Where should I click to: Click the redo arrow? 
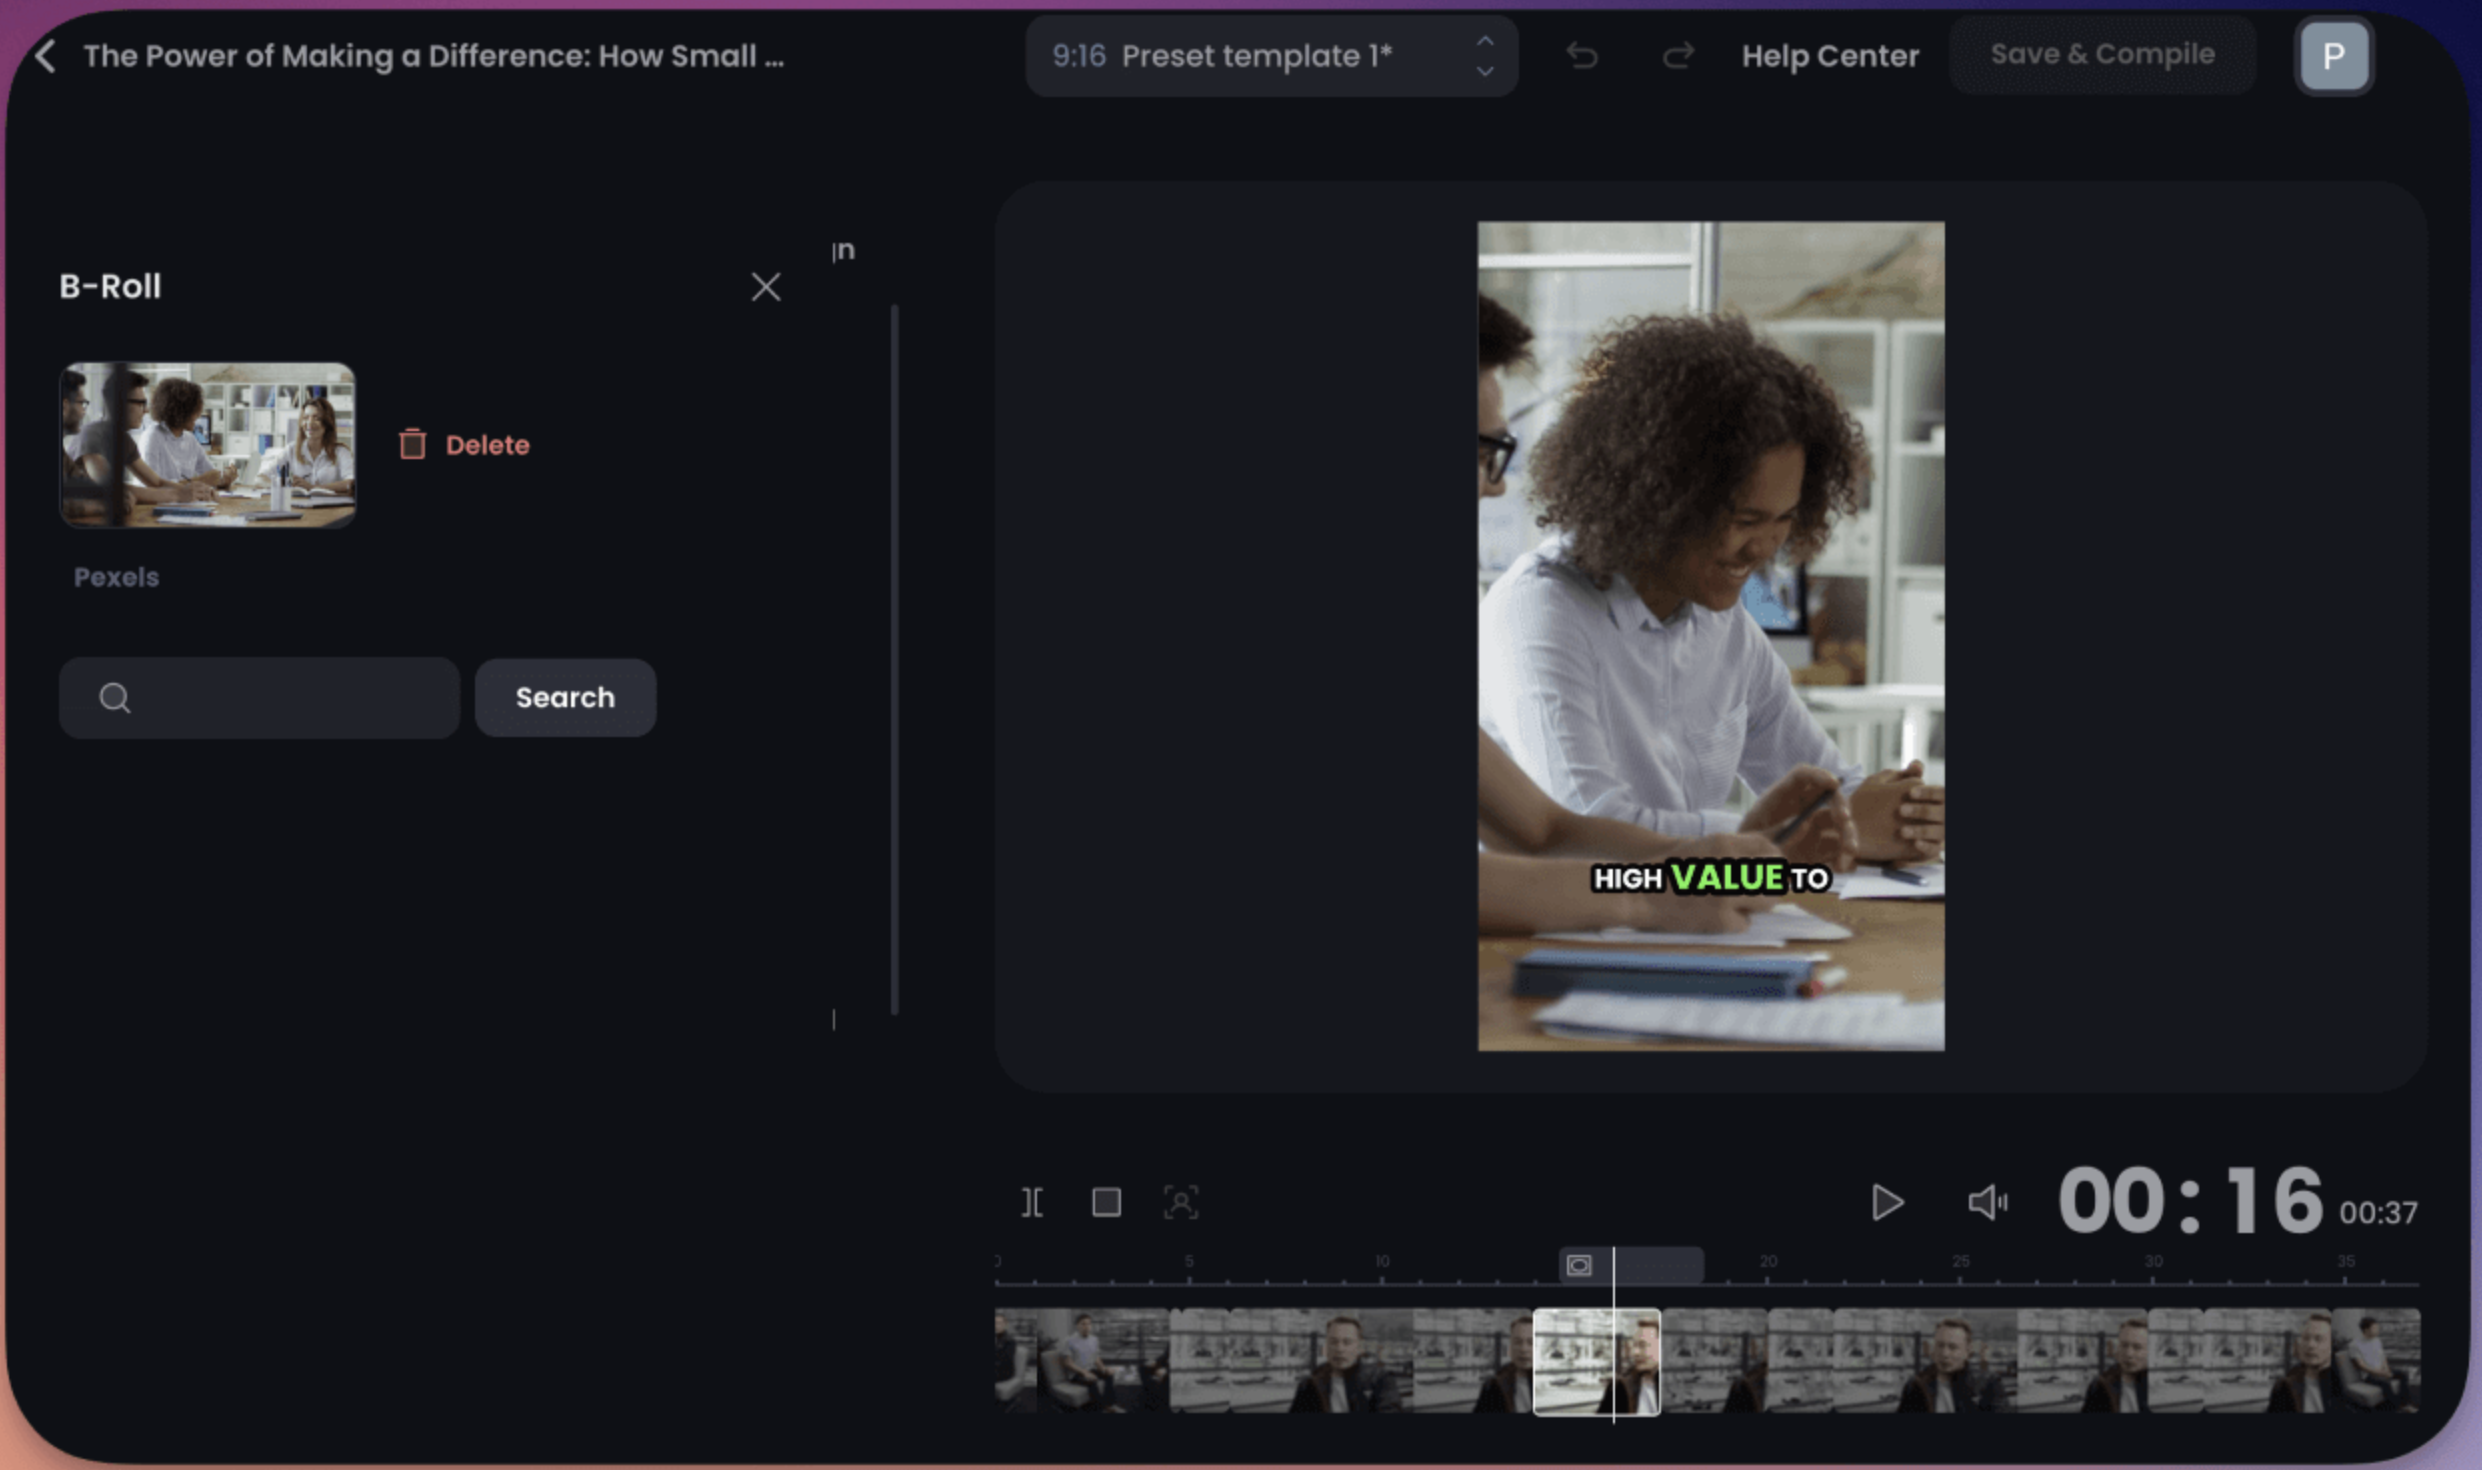click(1678, 57)
